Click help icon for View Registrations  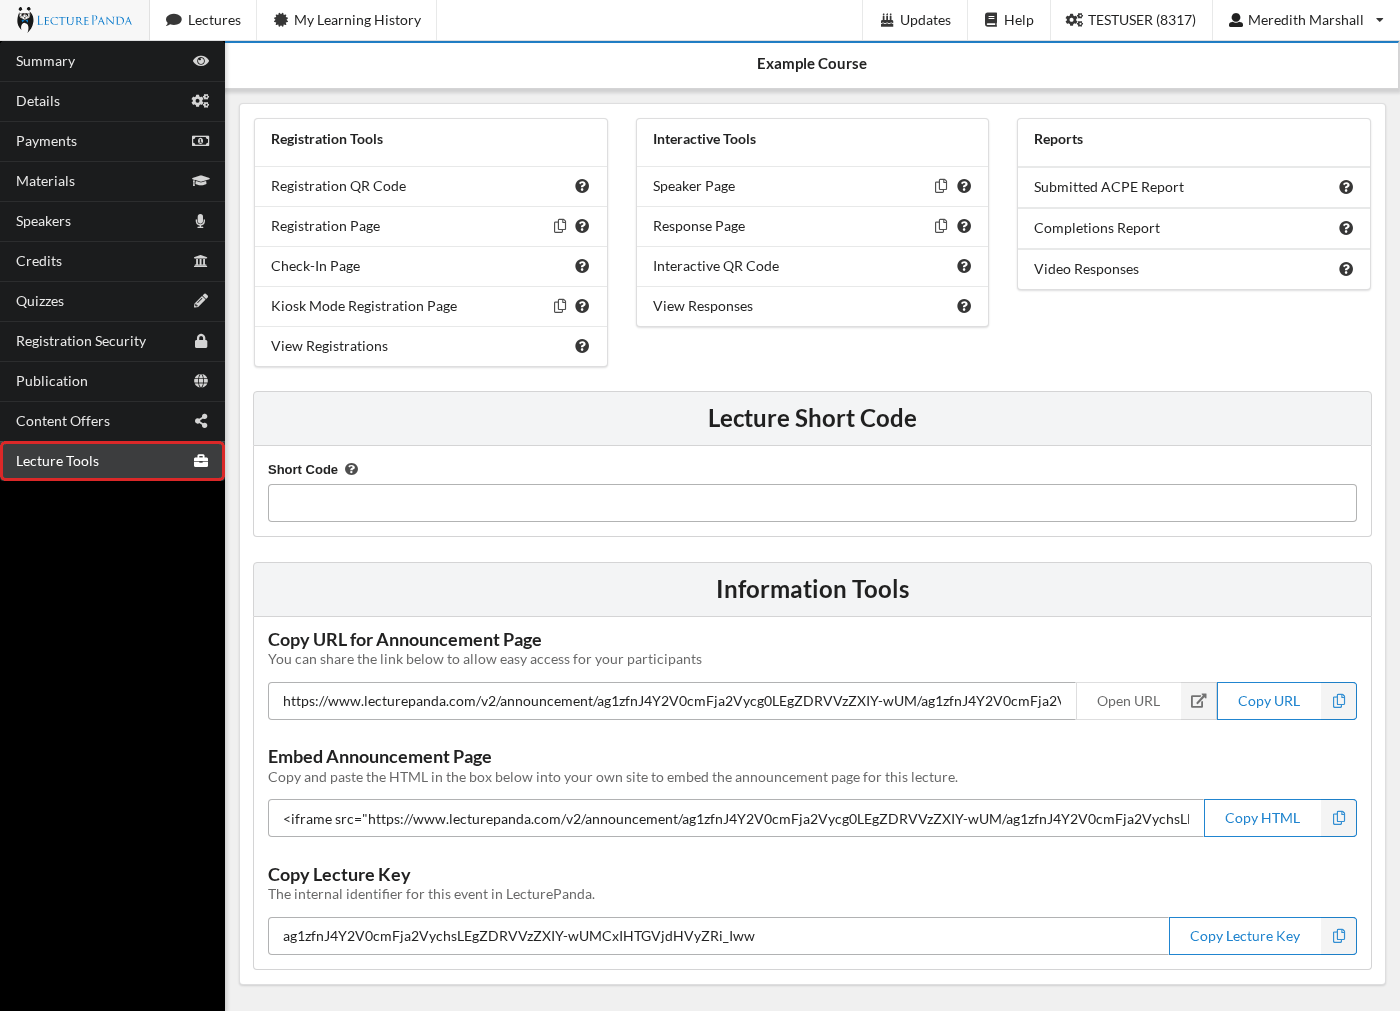pos(582,346)
